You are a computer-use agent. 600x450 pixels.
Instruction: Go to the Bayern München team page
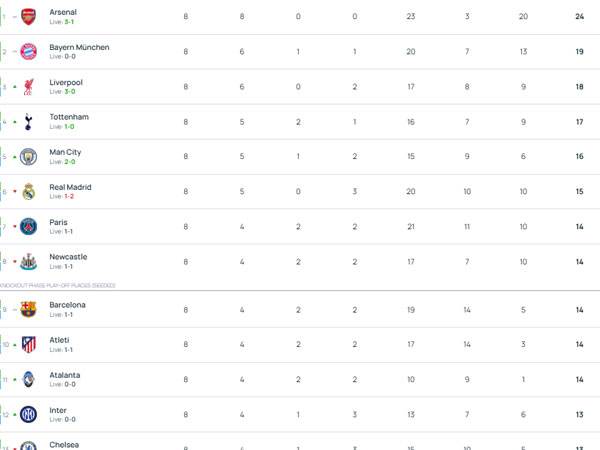pyautogui.click(x=79, y=47)
